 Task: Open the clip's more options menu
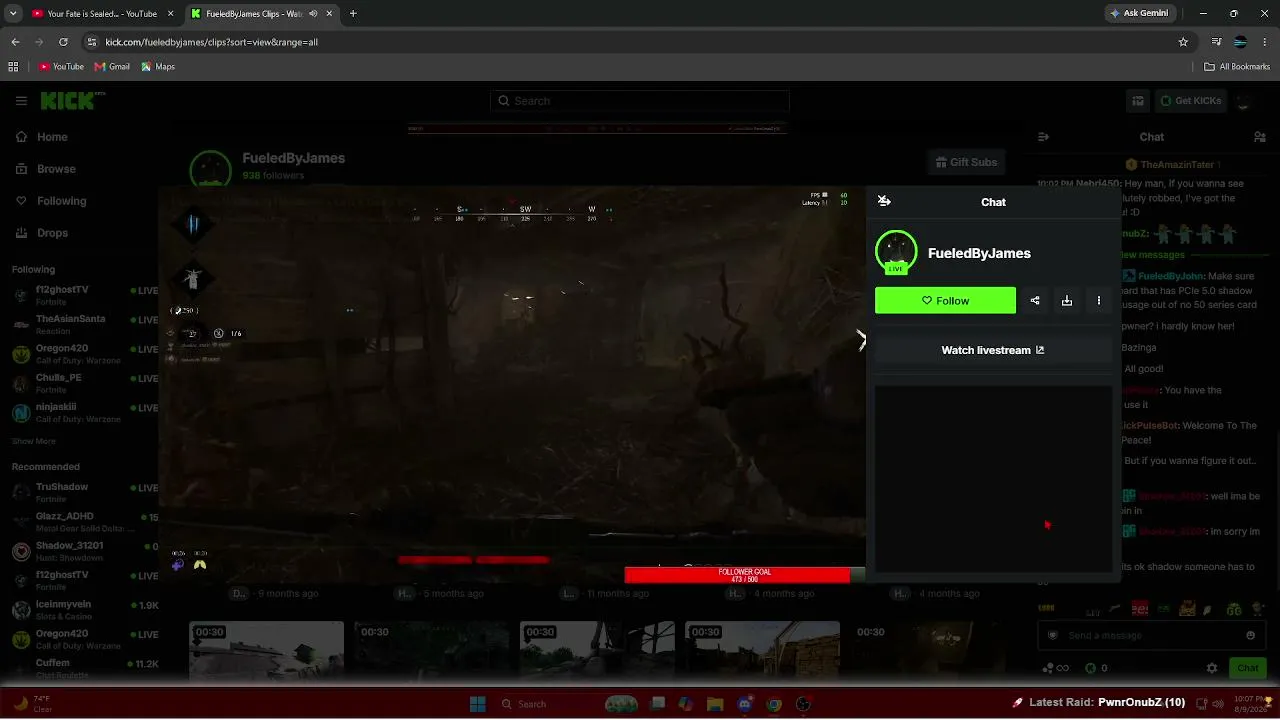(1099, 301)
